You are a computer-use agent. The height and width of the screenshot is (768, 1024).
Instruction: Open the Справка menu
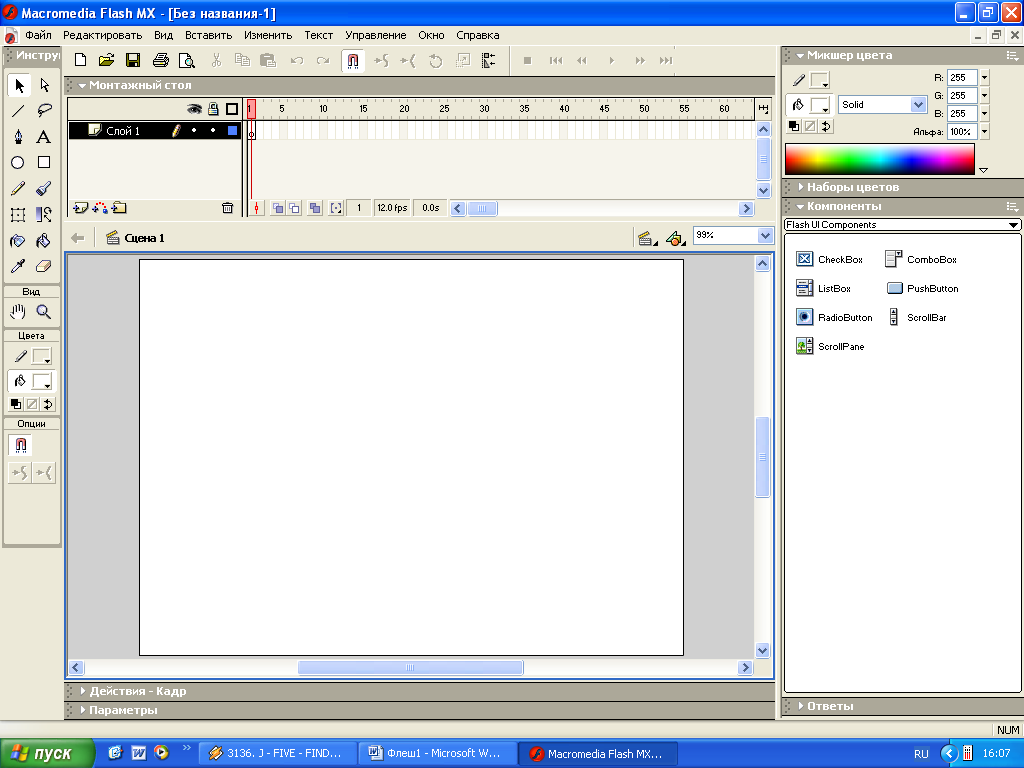coord(477,35)
